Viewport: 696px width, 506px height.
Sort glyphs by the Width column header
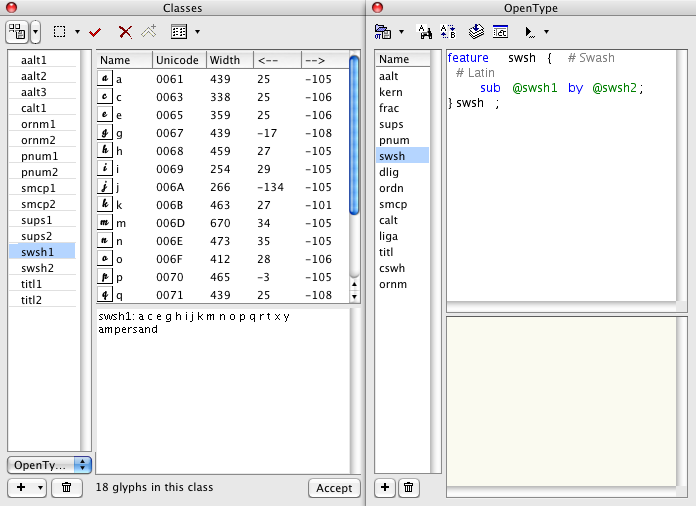(229, 60)
